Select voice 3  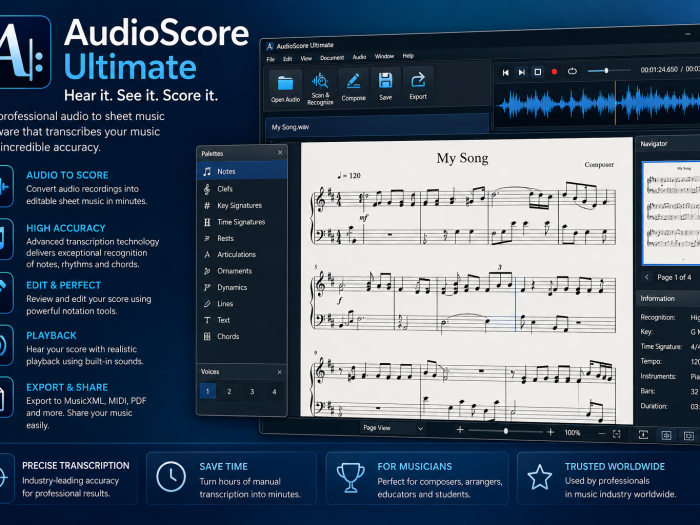[252, 392]
